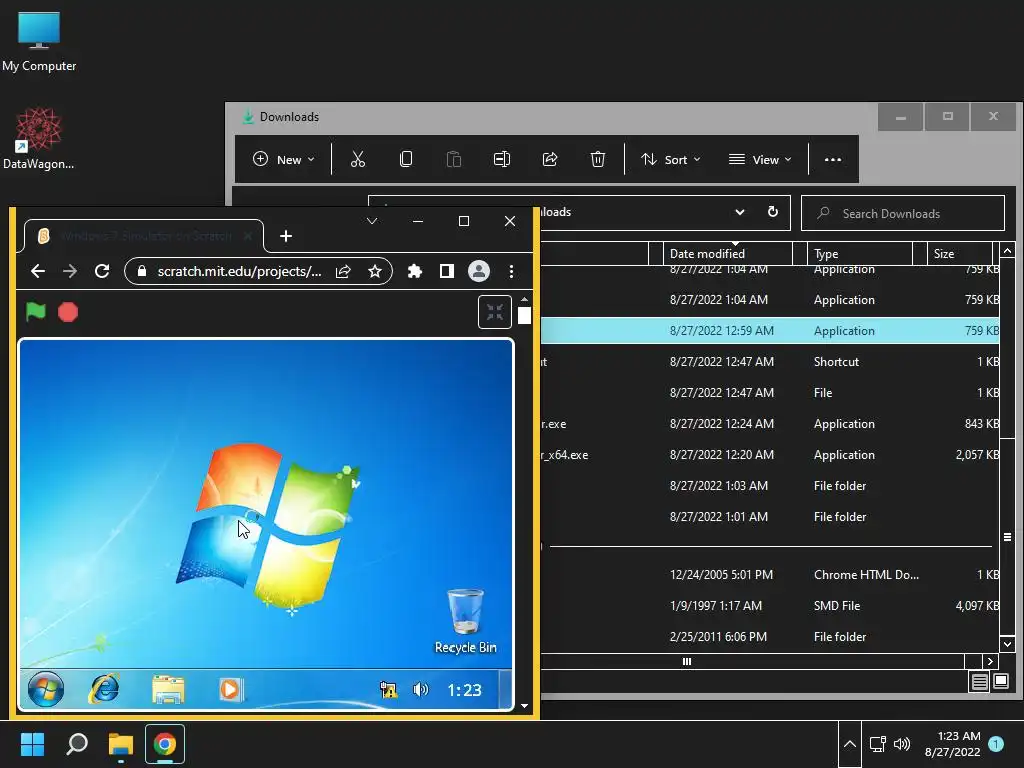Click the simulator volume speaker icon

(x=421, y=690)
